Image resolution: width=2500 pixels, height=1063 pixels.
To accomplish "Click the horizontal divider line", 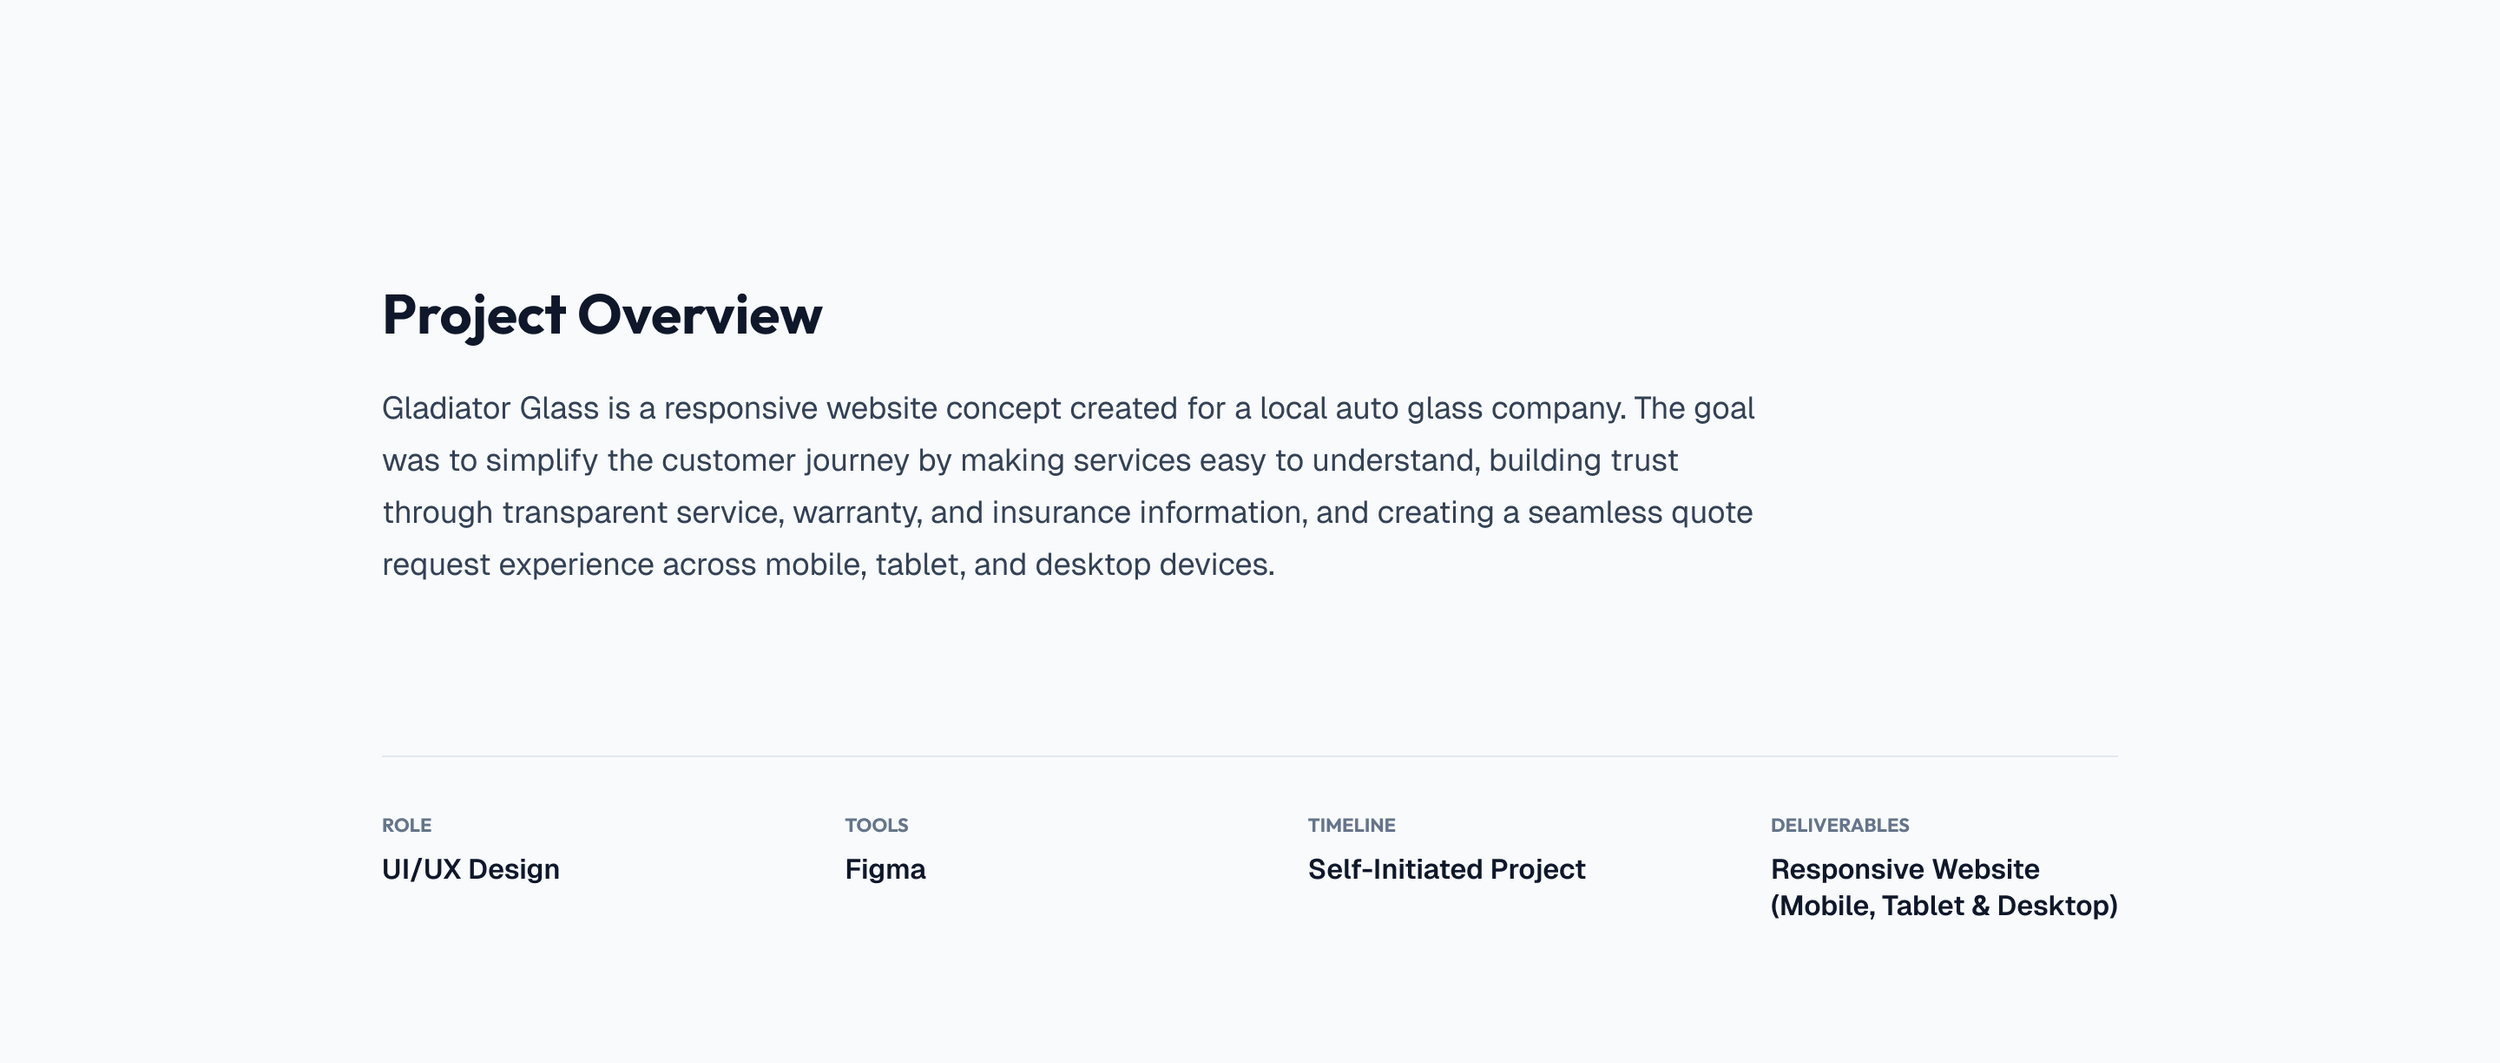I will click(1249, 756).
